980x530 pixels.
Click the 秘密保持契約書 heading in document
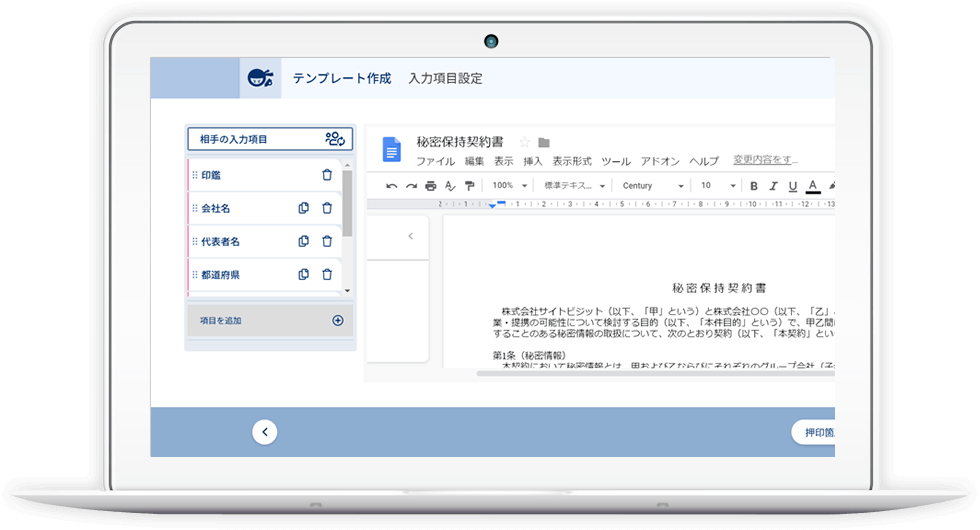(719, 288)
